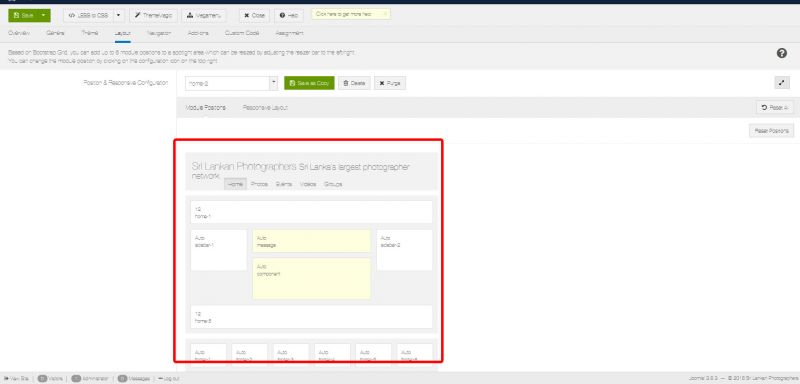Click the Purge layout button
The height and width of the screenshot is (384, 800).
390,83
